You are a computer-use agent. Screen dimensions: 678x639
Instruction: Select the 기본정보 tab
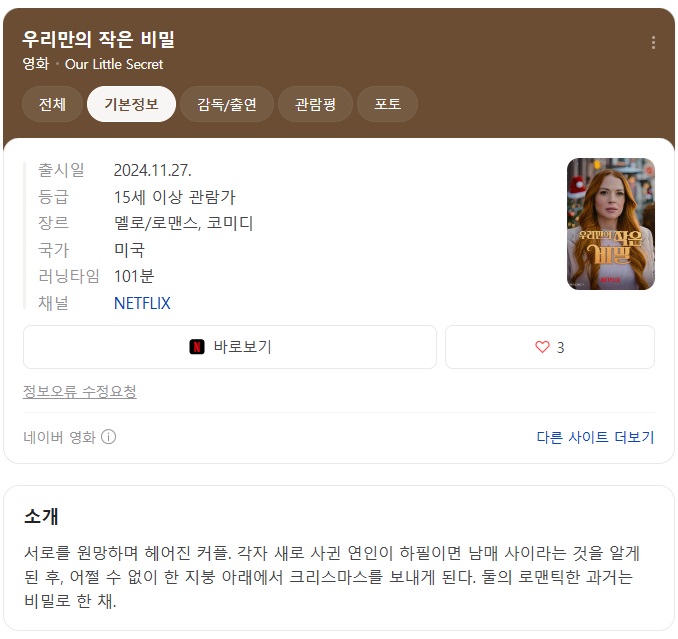click(131, 104)
